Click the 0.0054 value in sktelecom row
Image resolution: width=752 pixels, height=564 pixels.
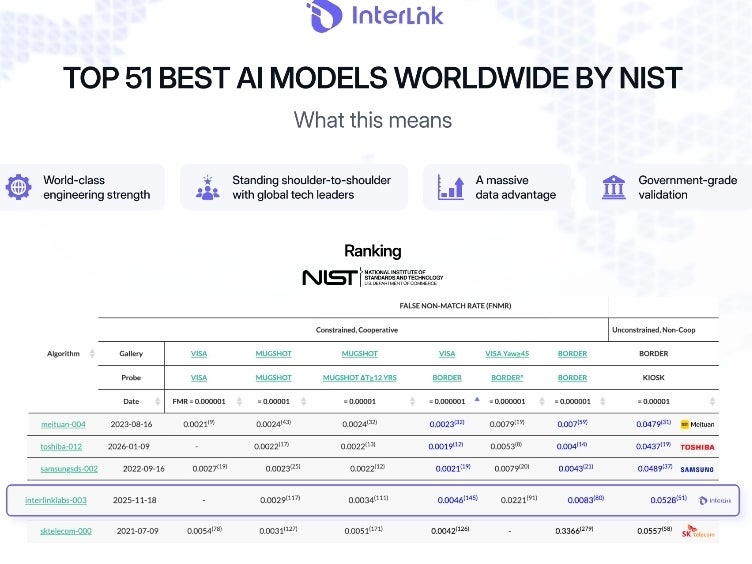pos(204,531)
